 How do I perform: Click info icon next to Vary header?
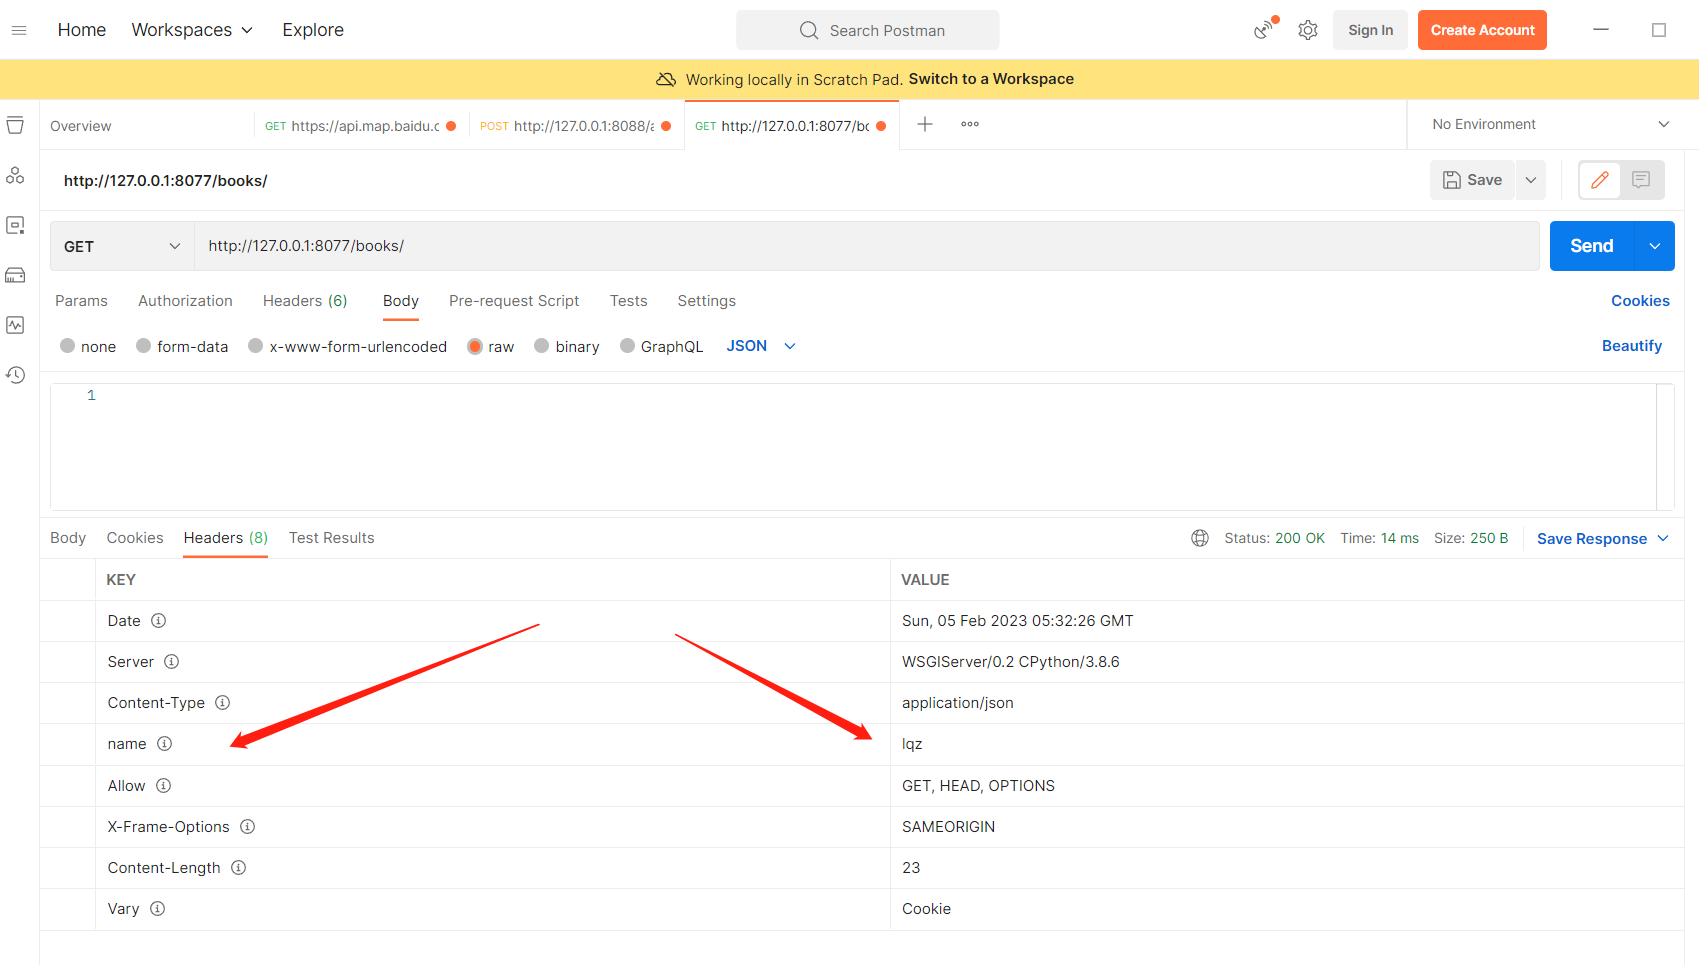coord(157,908)
